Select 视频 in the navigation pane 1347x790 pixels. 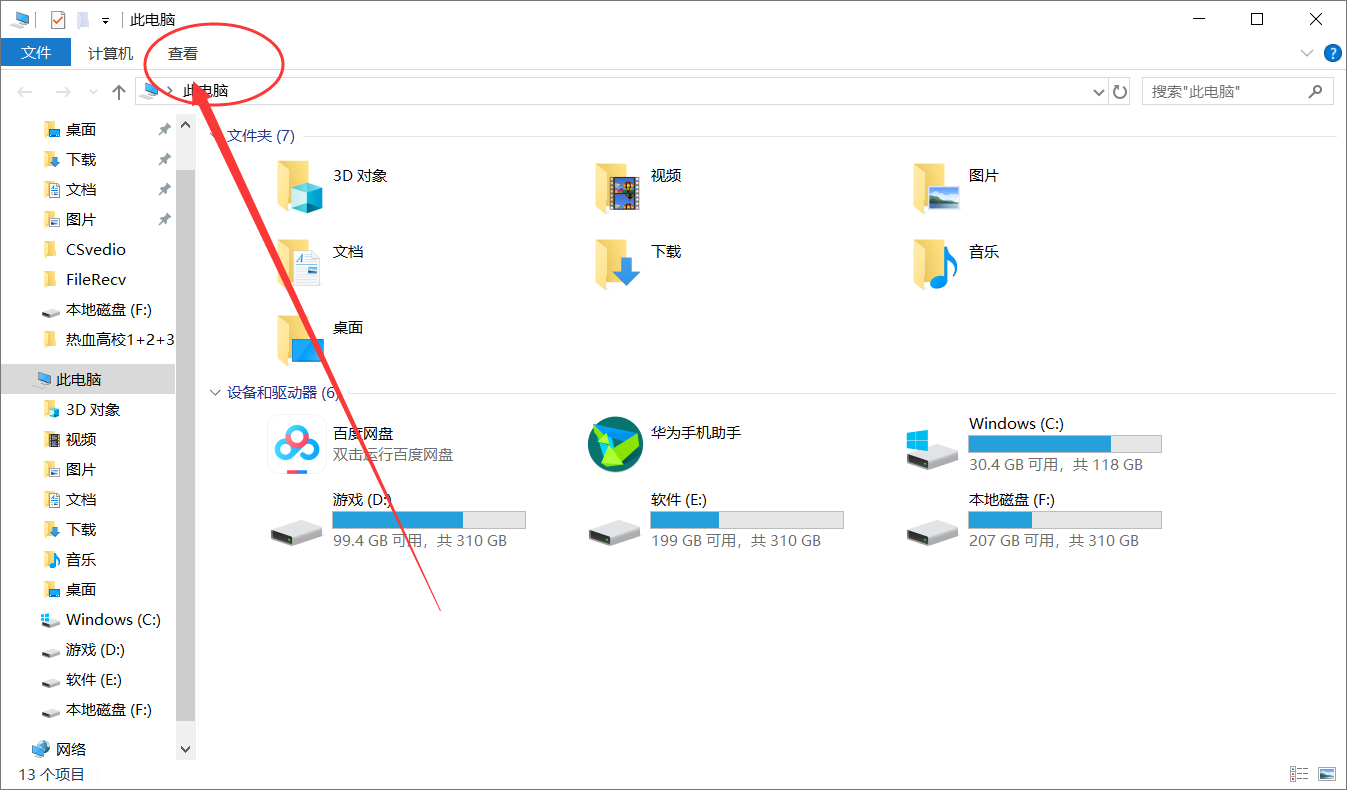click(x=81, y=440)
